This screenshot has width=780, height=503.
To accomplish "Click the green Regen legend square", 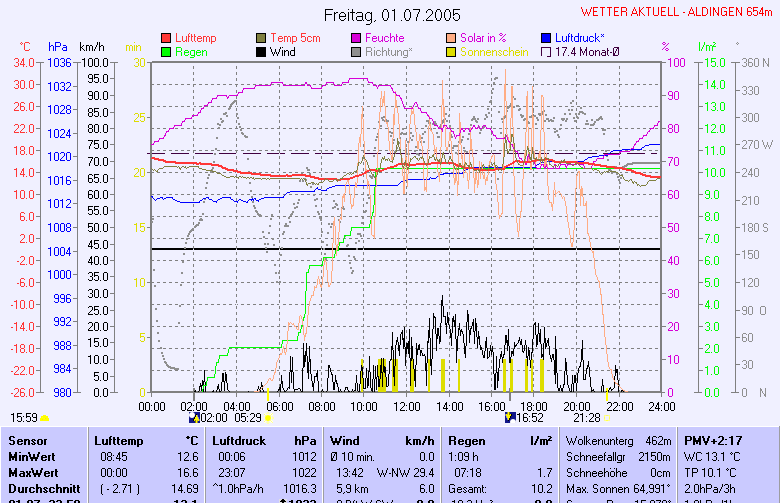I will (166, 51).
